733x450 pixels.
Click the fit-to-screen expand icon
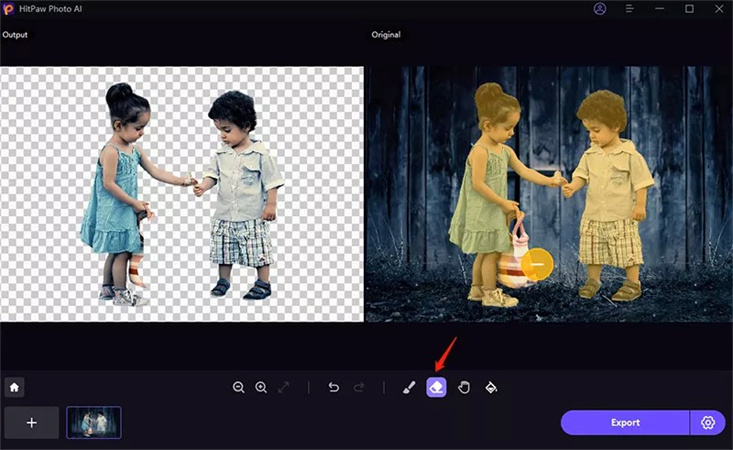(283, 387)
